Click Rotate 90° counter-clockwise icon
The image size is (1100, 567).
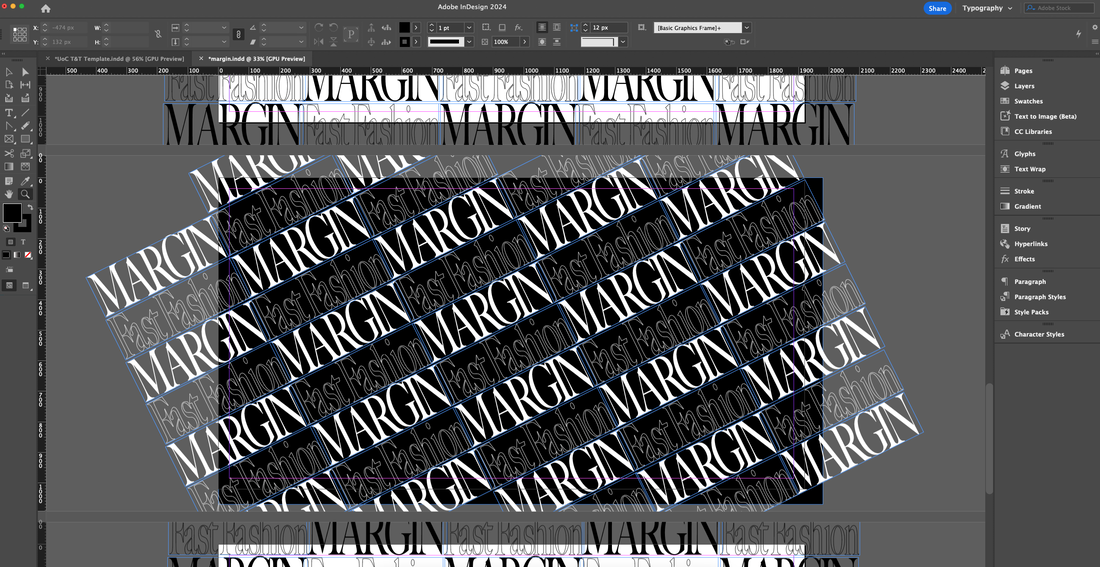tap(333, 27)
